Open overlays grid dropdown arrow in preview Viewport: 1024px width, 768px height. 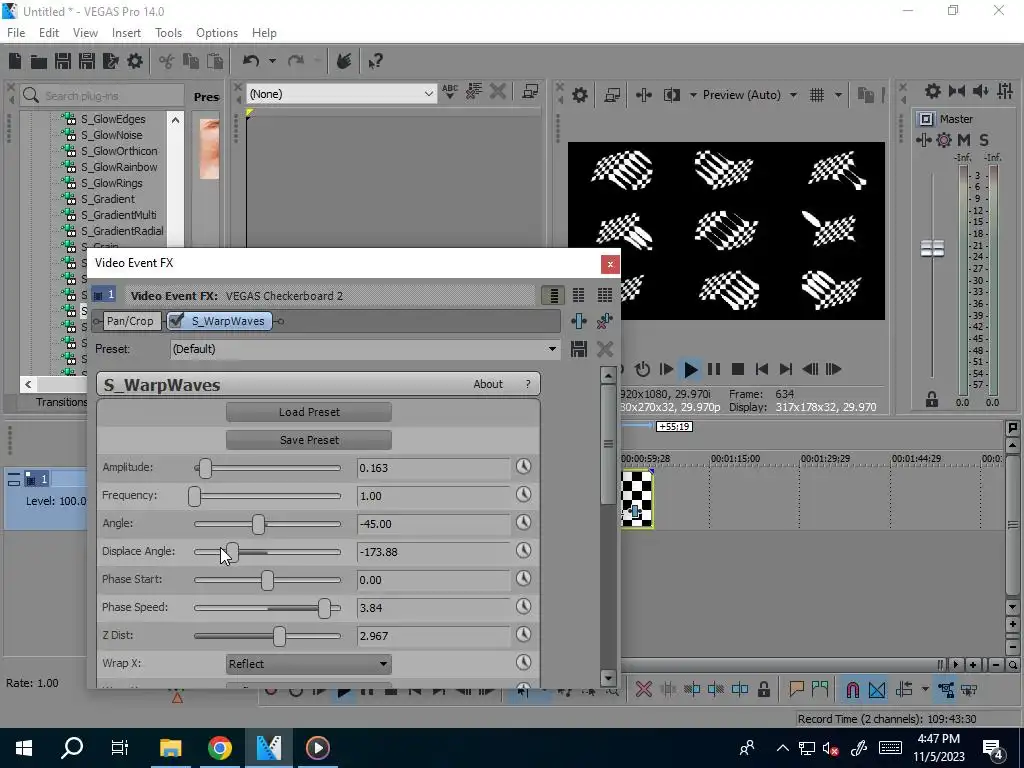[838, 95]
